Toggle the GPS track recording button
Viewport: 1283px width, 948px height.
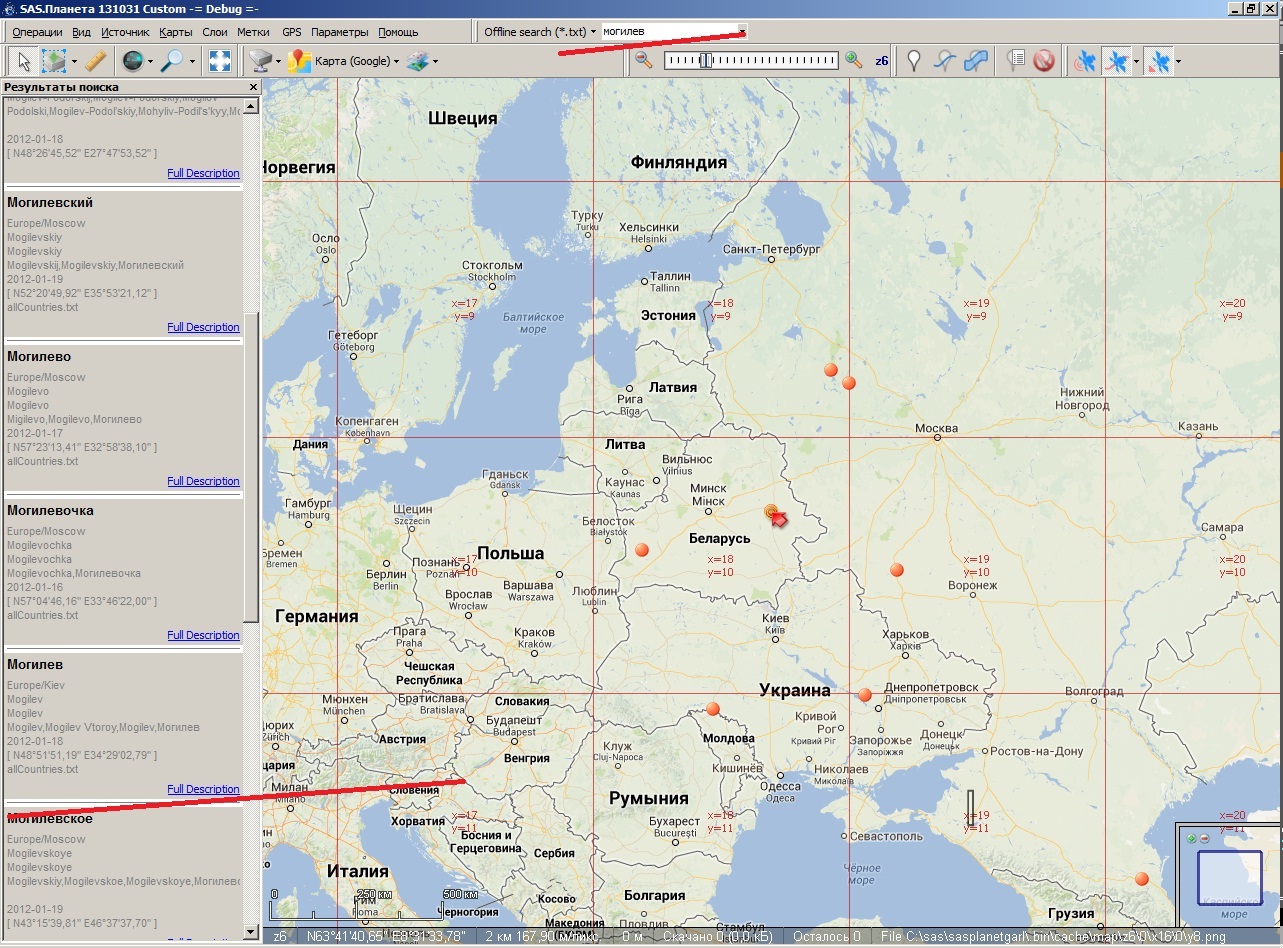1118,61
